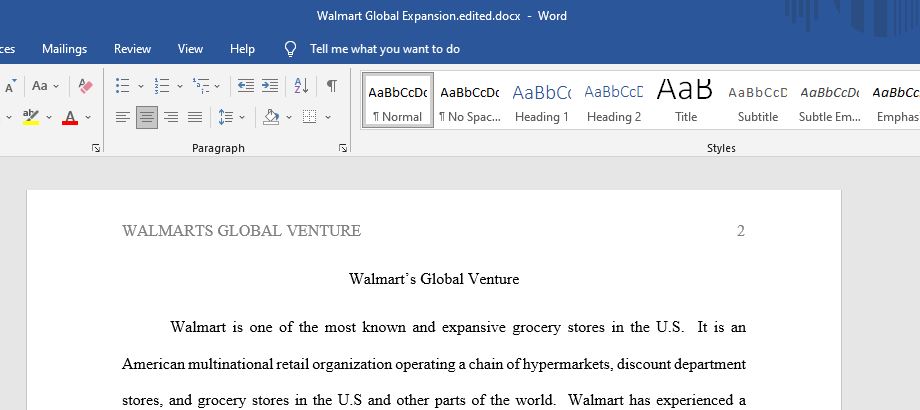Open the bullet library dropdown
The width and height of the screenshot is (920, 410).
(x=141, y=86)
